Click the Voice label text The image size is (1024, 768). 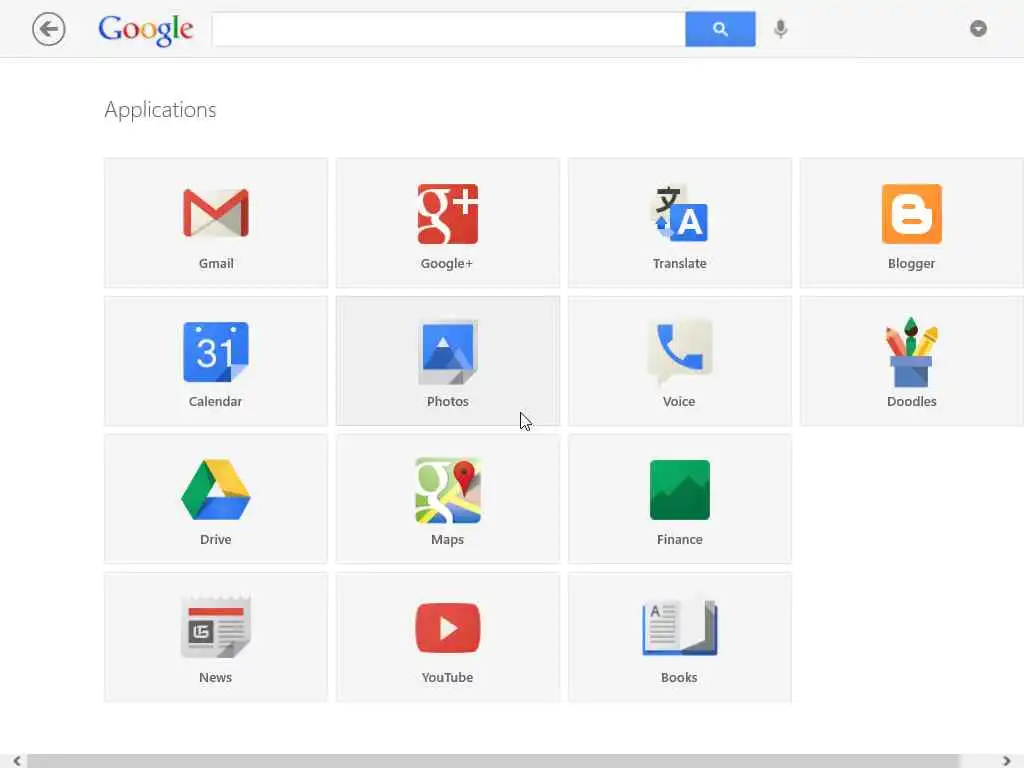tap(679, 401)
